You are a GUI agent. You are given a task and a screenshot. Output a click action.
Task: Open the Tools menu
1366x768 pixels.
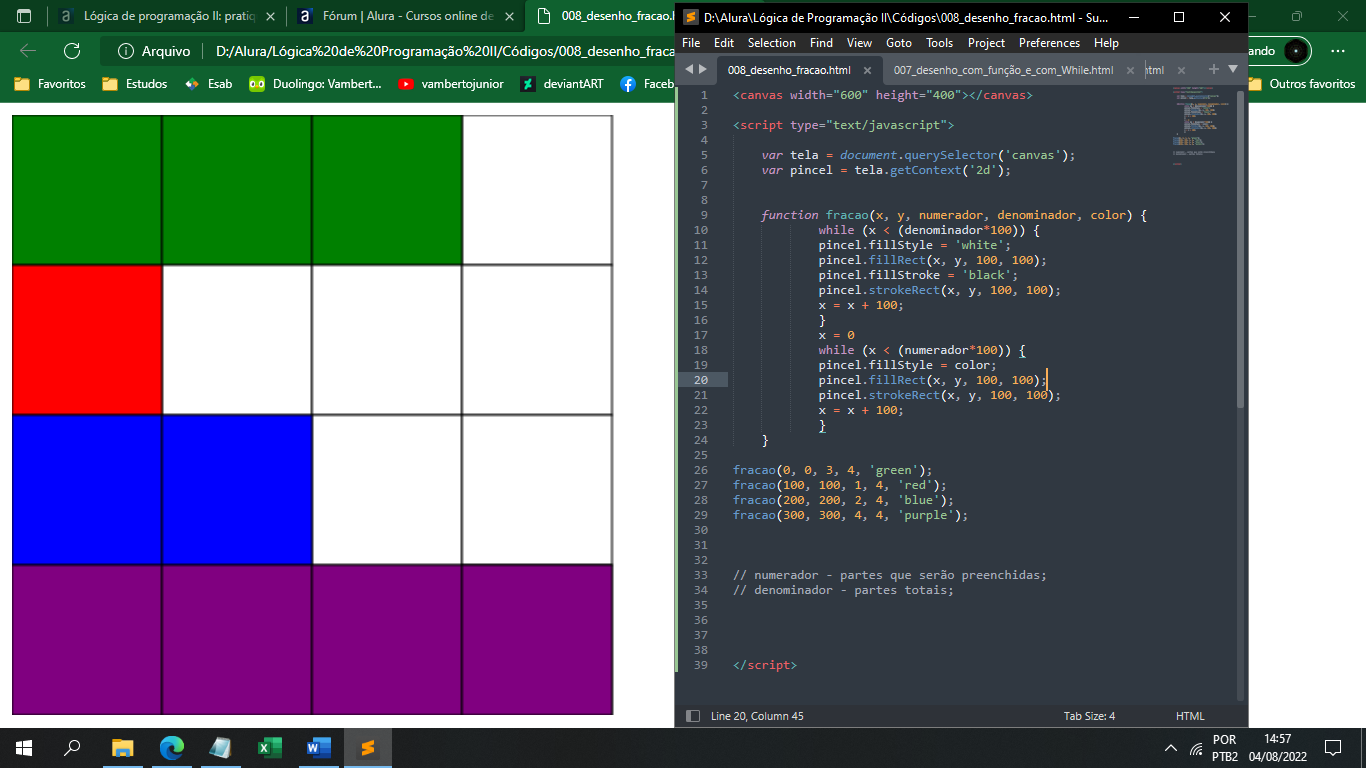pyautogui.click(x=939, y=43)
